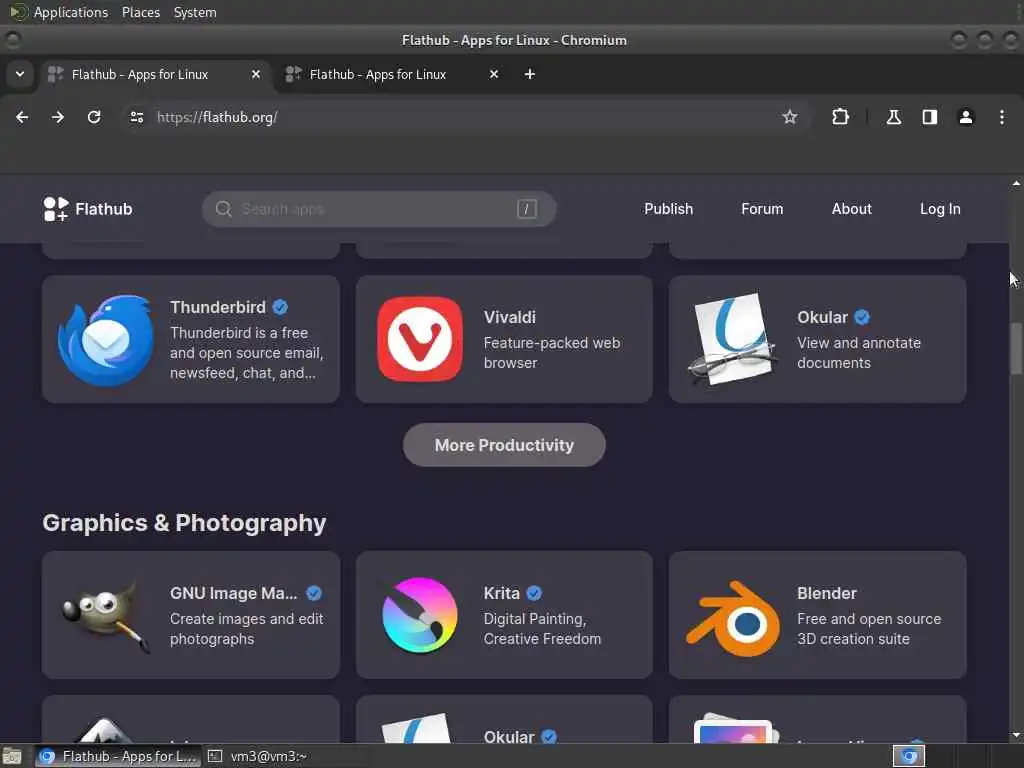Click the Graphics & Photography heading

(x=184, y=522)
